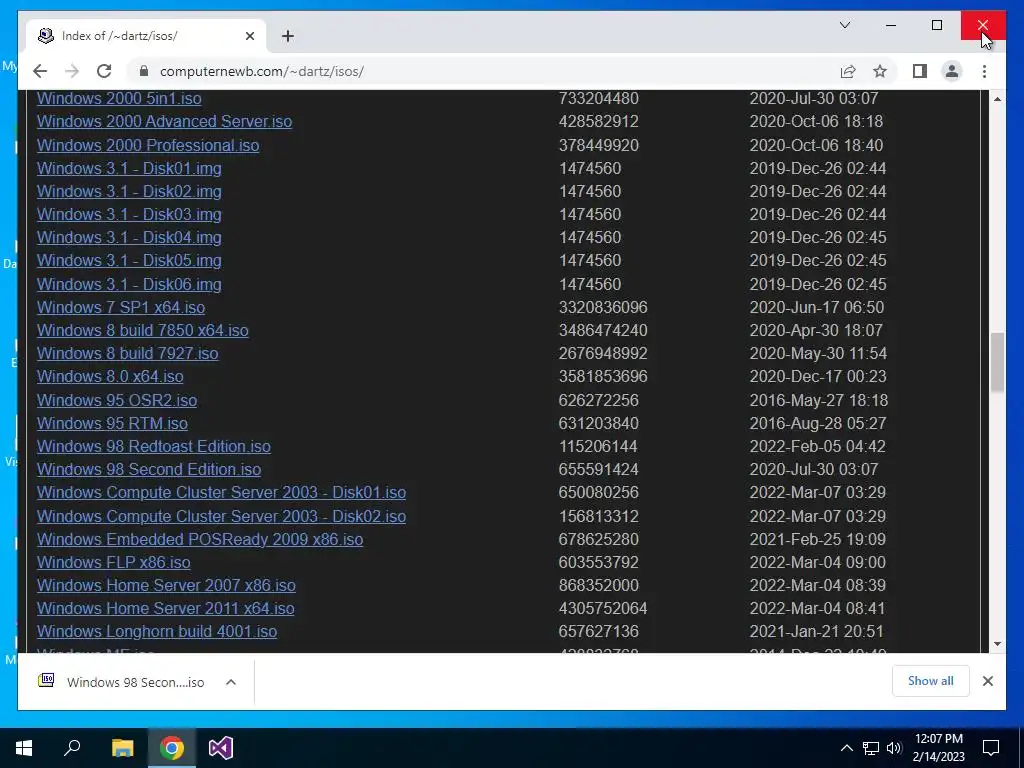This screenshot has height=768, width=1024.
Task: Download Windows FLP x86.iso
Action: click(x=114, y=562)
